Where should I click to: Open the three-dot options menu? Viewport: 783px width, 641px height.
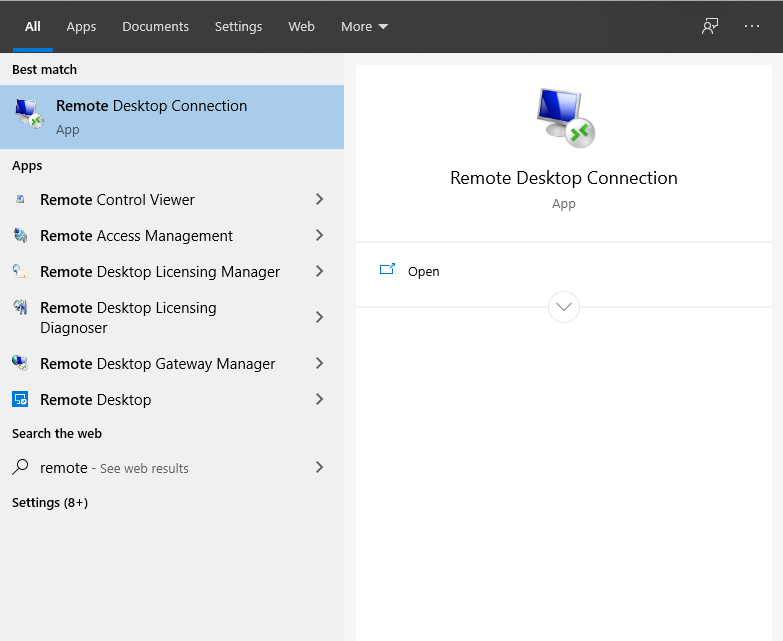[x=752, y=26]
